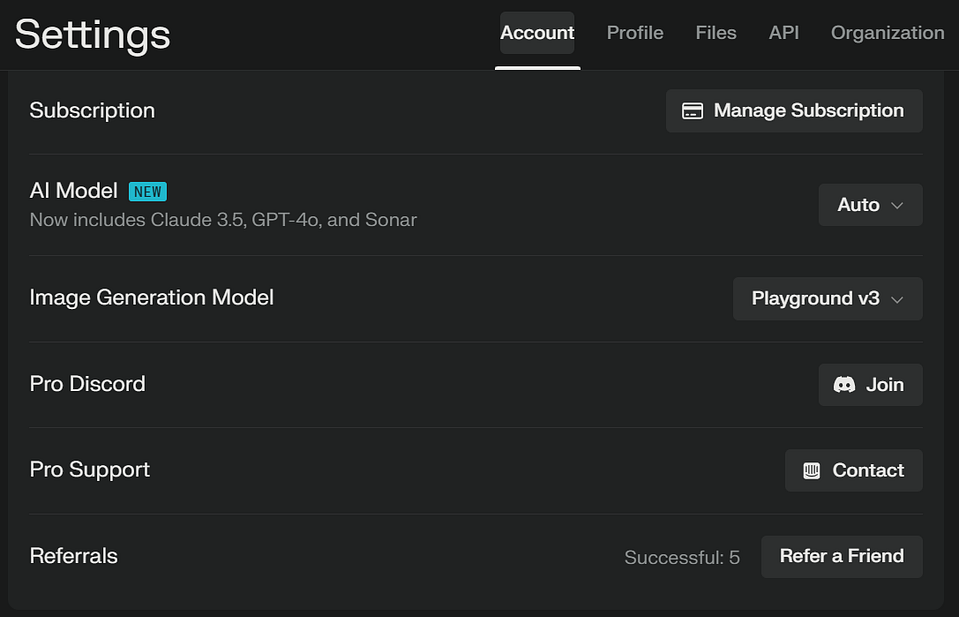Click the Join button for Pro Discord

click(x=870, y=385)
